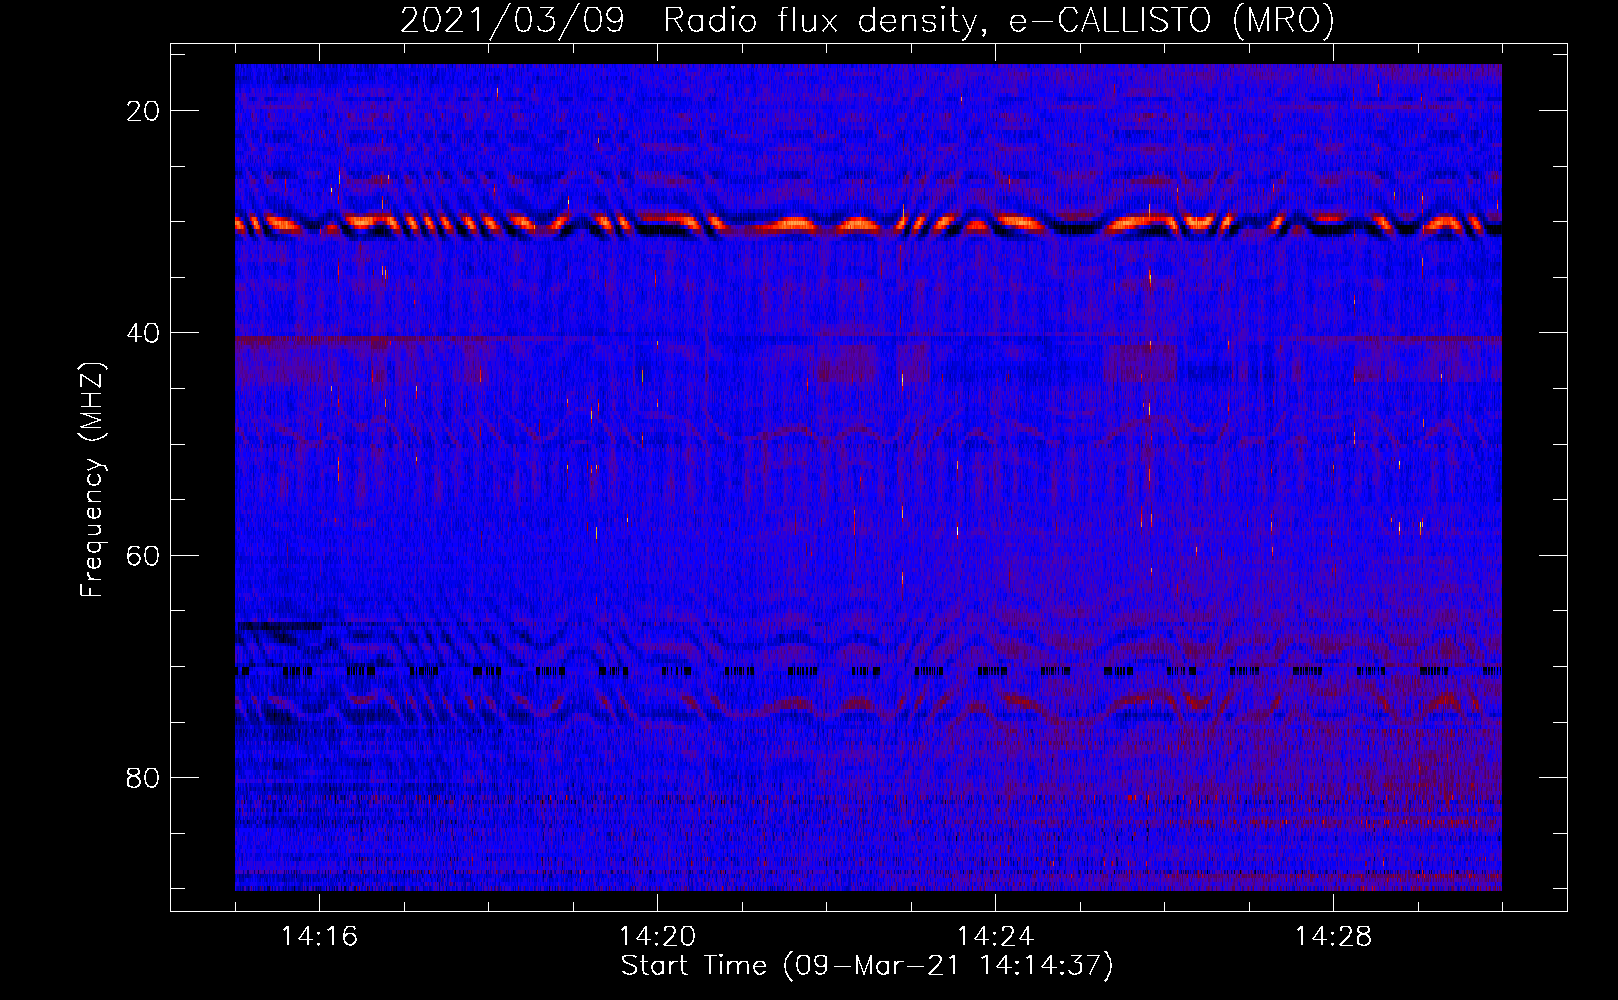
Task: Click the 'Start Time (09-Mar-21 14:14:37)' axis label
Action: coord(867,966)
